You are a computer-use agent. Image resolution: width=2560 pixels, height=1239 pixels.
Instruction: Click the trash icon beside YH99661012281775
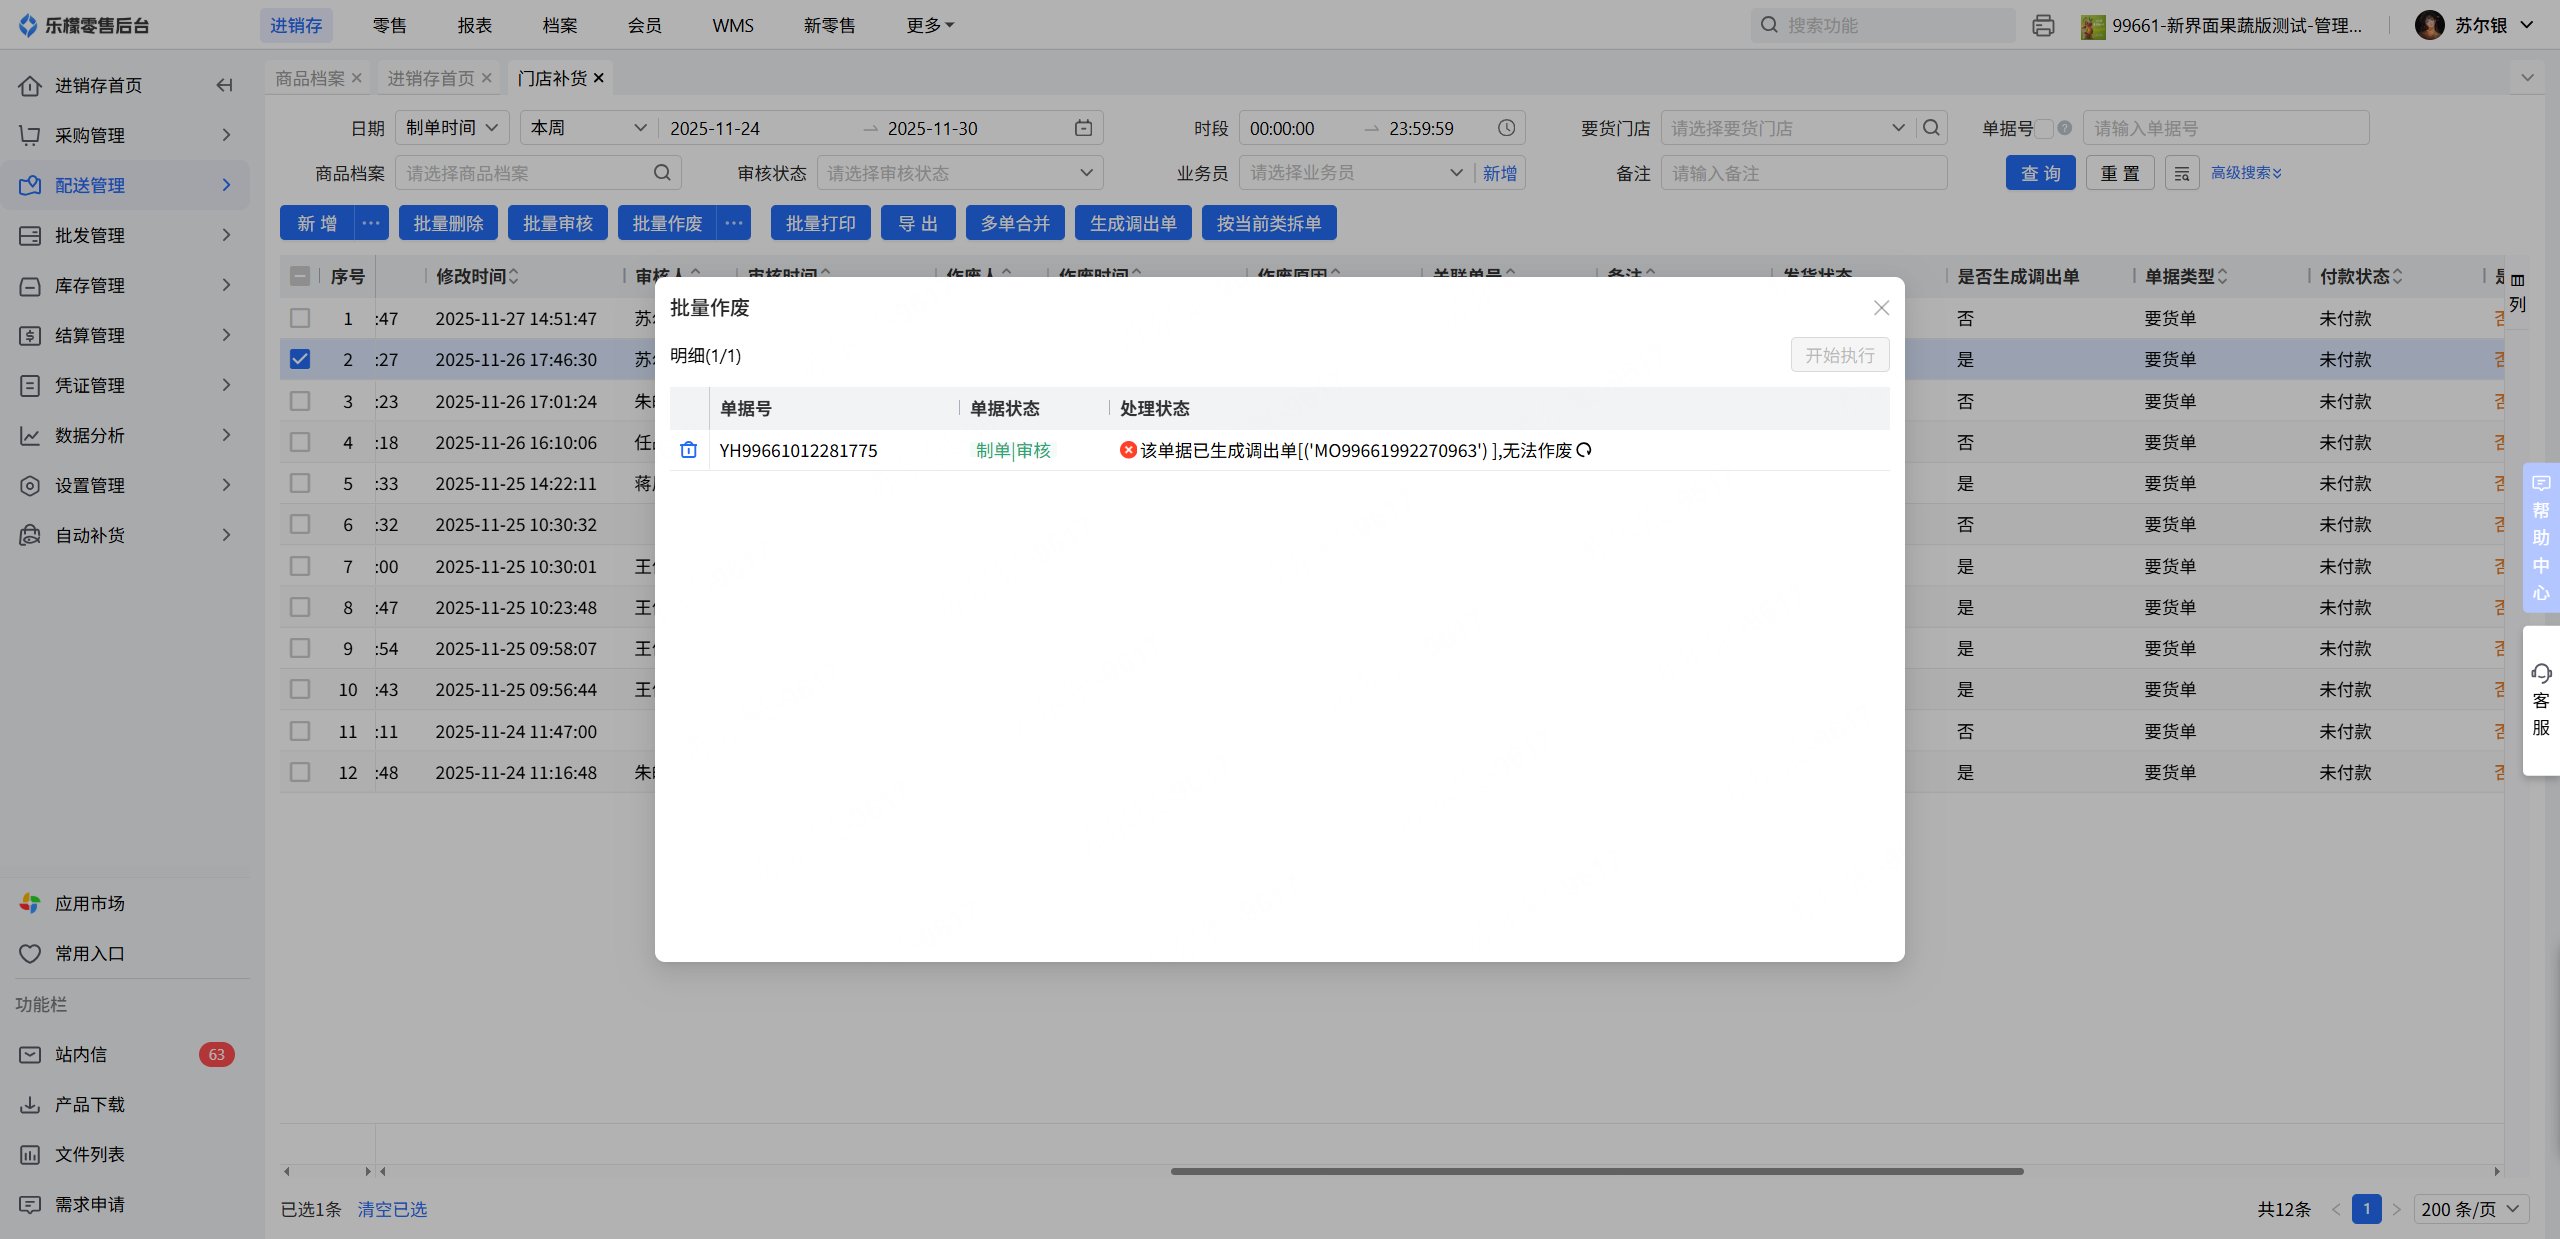point(688,450)
